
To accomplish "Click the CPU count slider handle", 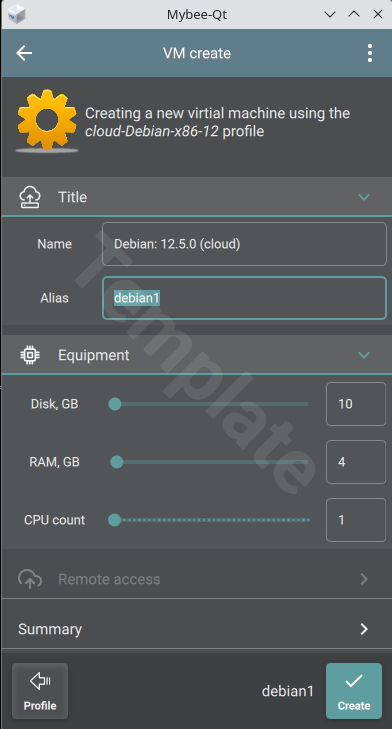I will pyautogui.click(x=114, y=520).
